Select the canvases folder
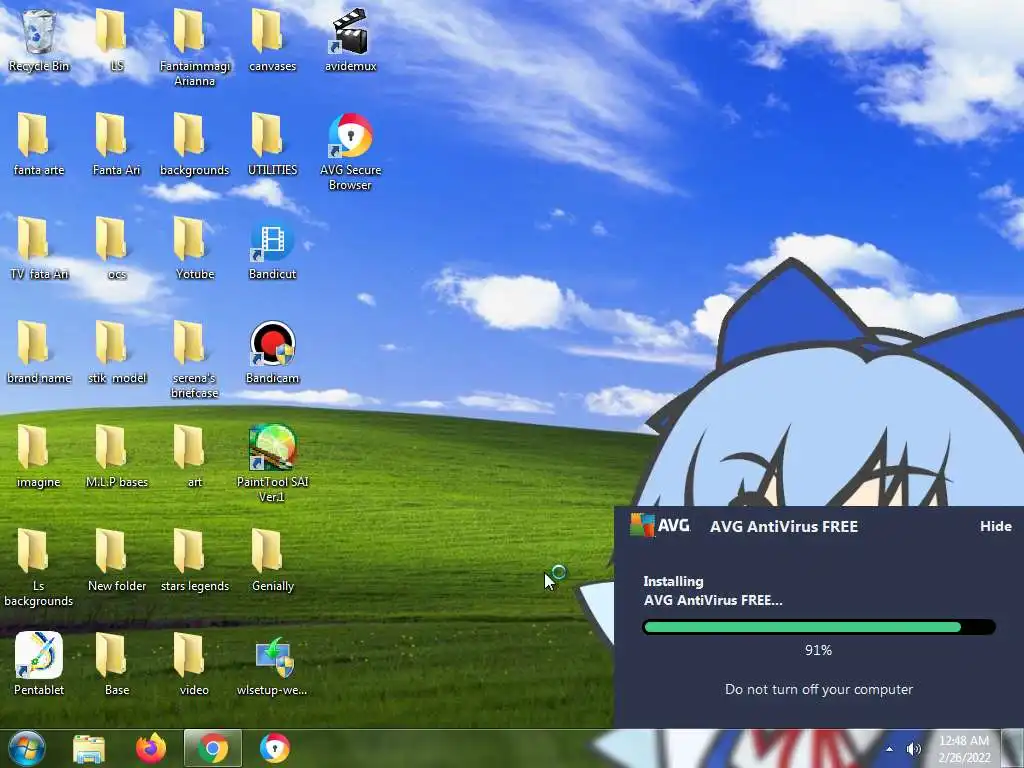This screenshot has width=1024, height=768. (272, 39)
